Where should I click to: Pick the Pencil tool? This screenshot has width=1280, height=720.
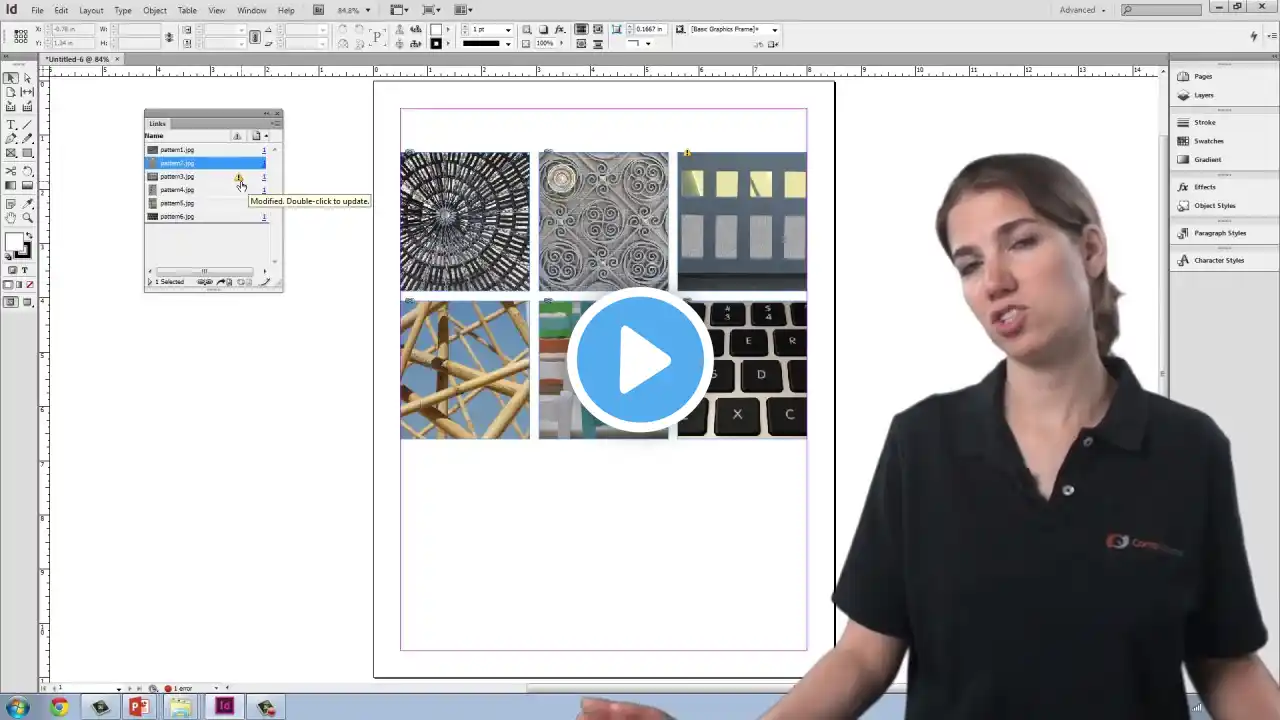point(27,139)
